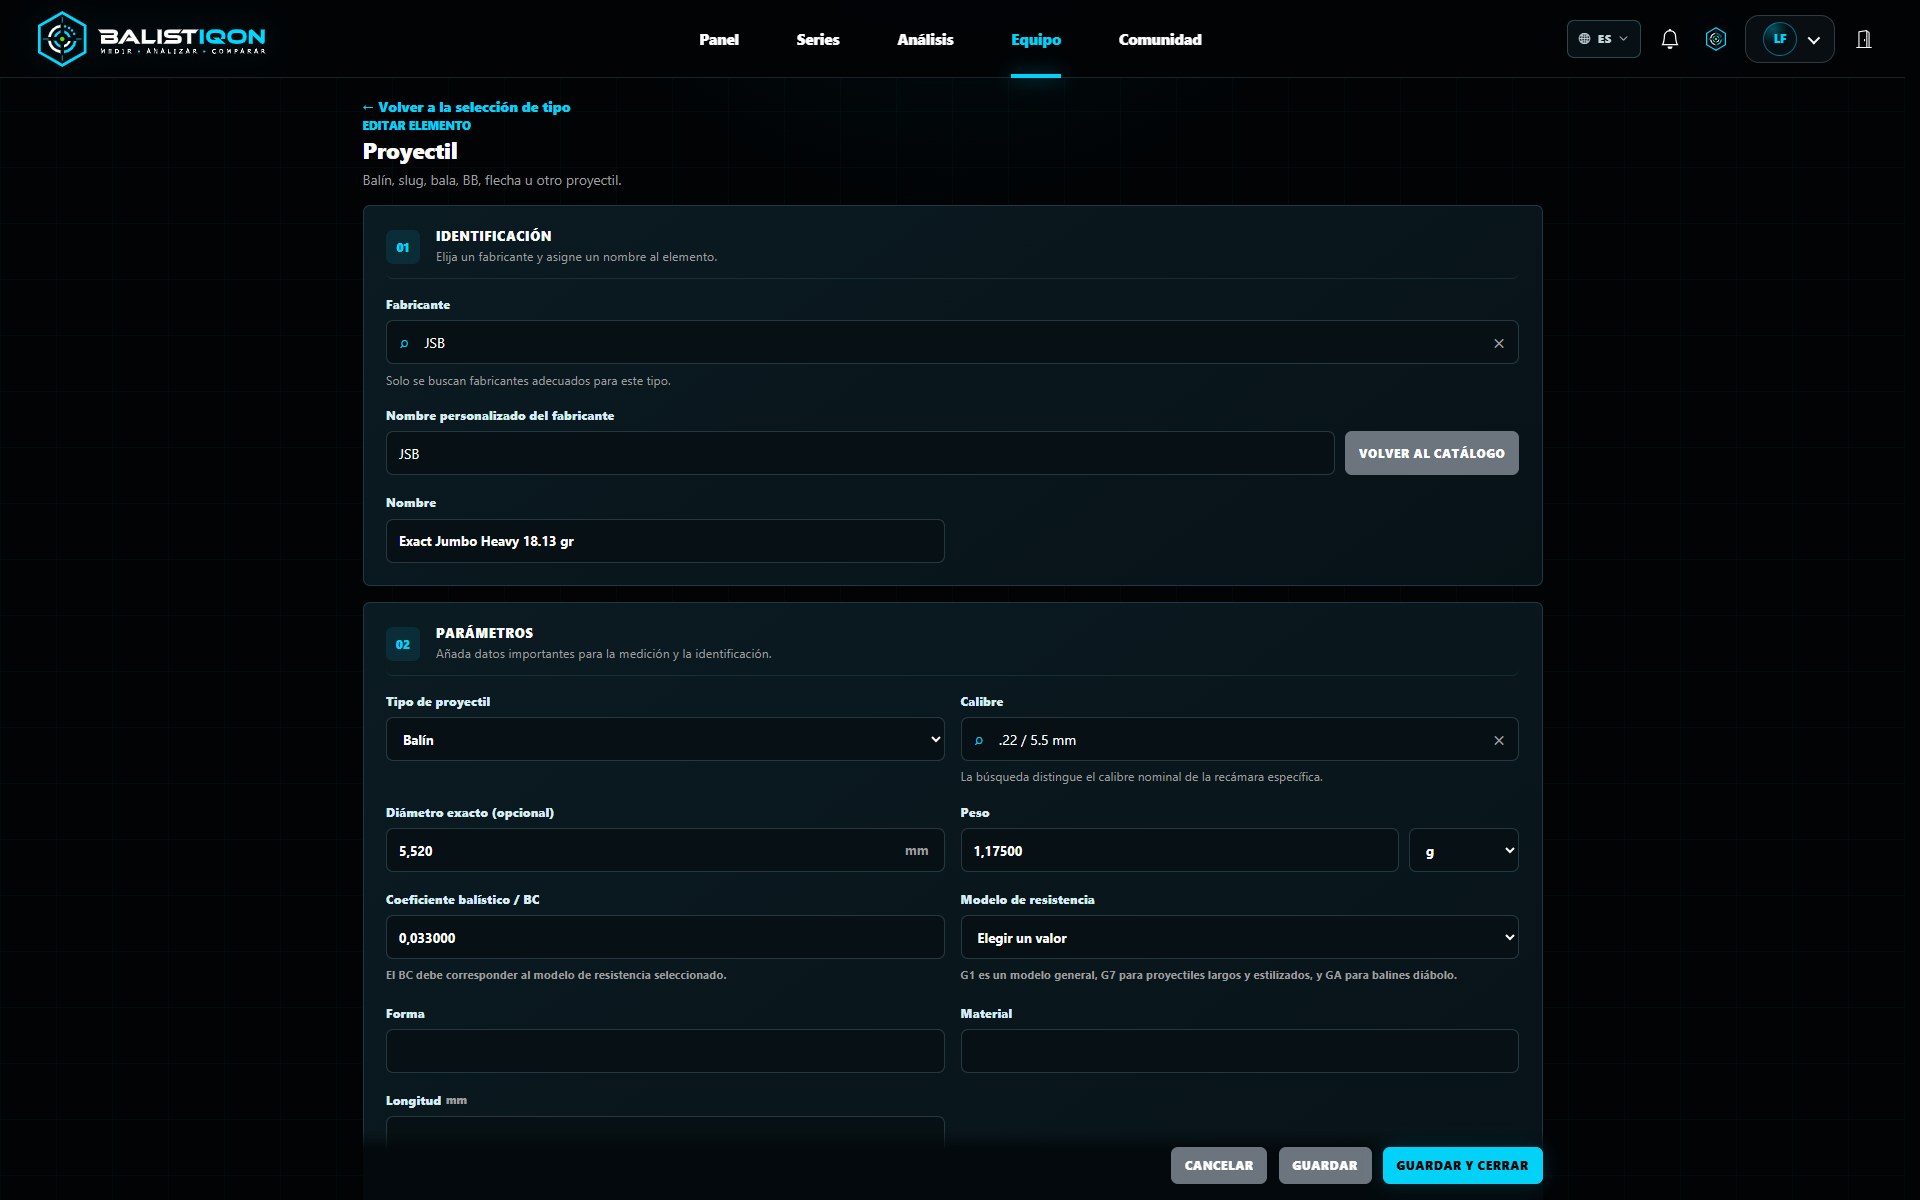The width and height of the screenshot is (1920, 1200).
Task: Click Guardar y cerrar button
Action: (1462, 1165)
